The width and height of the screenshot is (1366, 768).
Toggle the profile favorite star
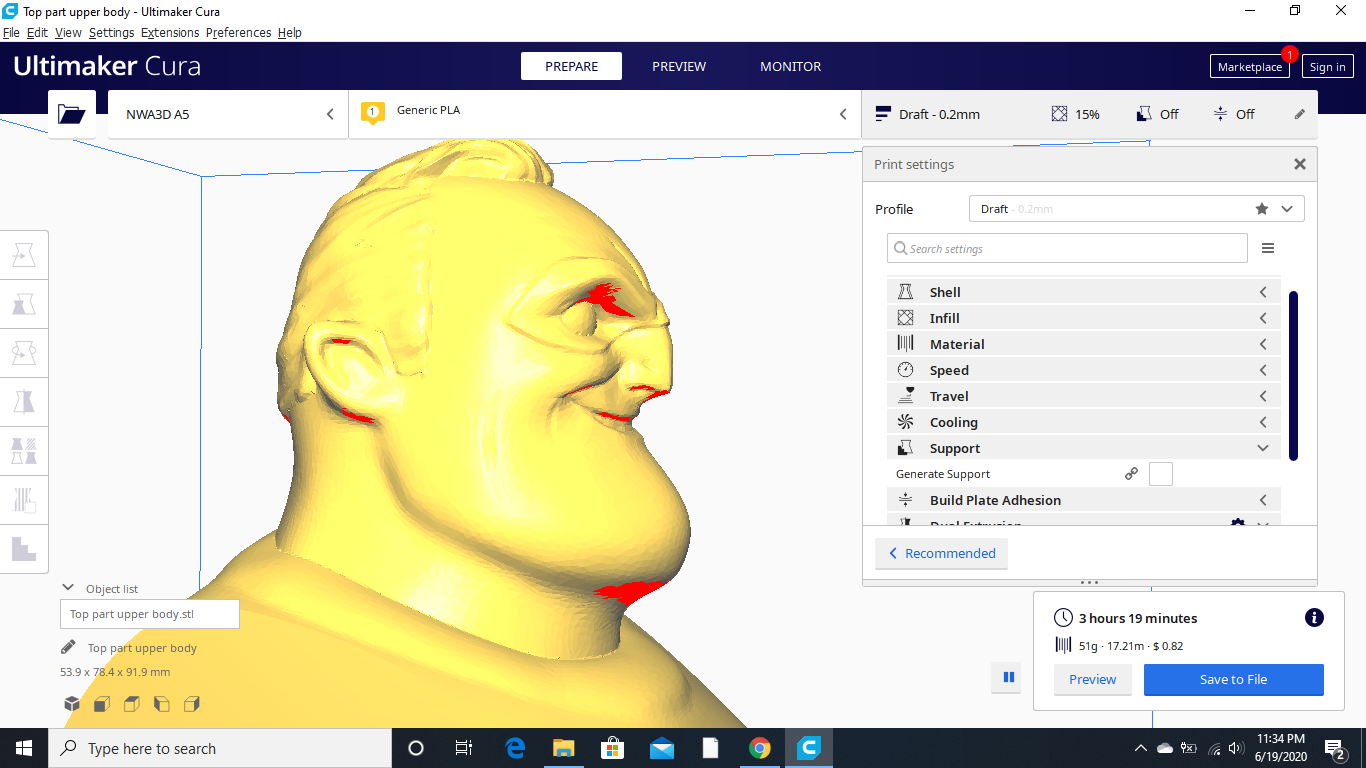point(1261,208)
